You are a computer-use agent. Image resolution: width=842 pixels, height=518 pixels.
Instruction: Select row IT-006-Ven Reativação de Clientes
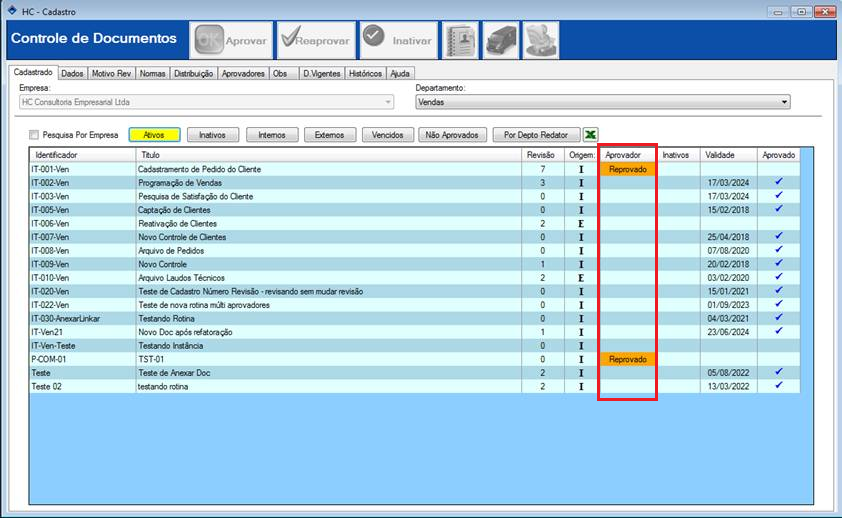tap(415, 223)
